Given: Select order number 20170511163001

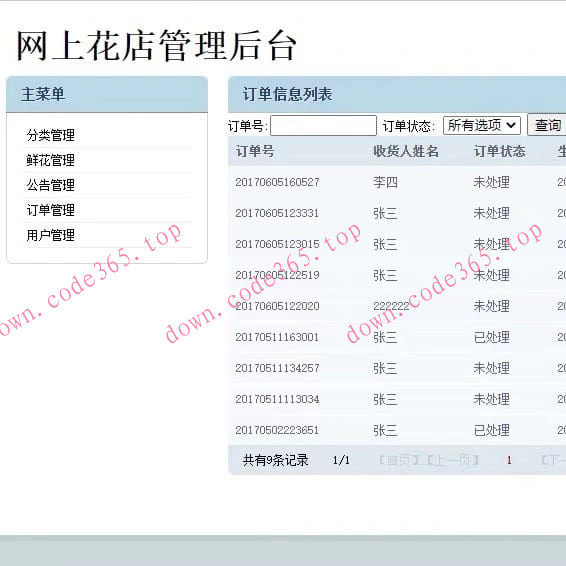Looking at the screenshot, I should coord(277,337).
